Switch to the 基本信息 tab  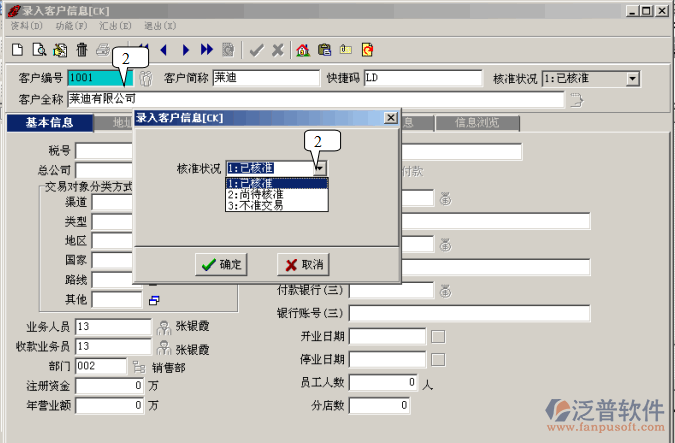[48, 123]
